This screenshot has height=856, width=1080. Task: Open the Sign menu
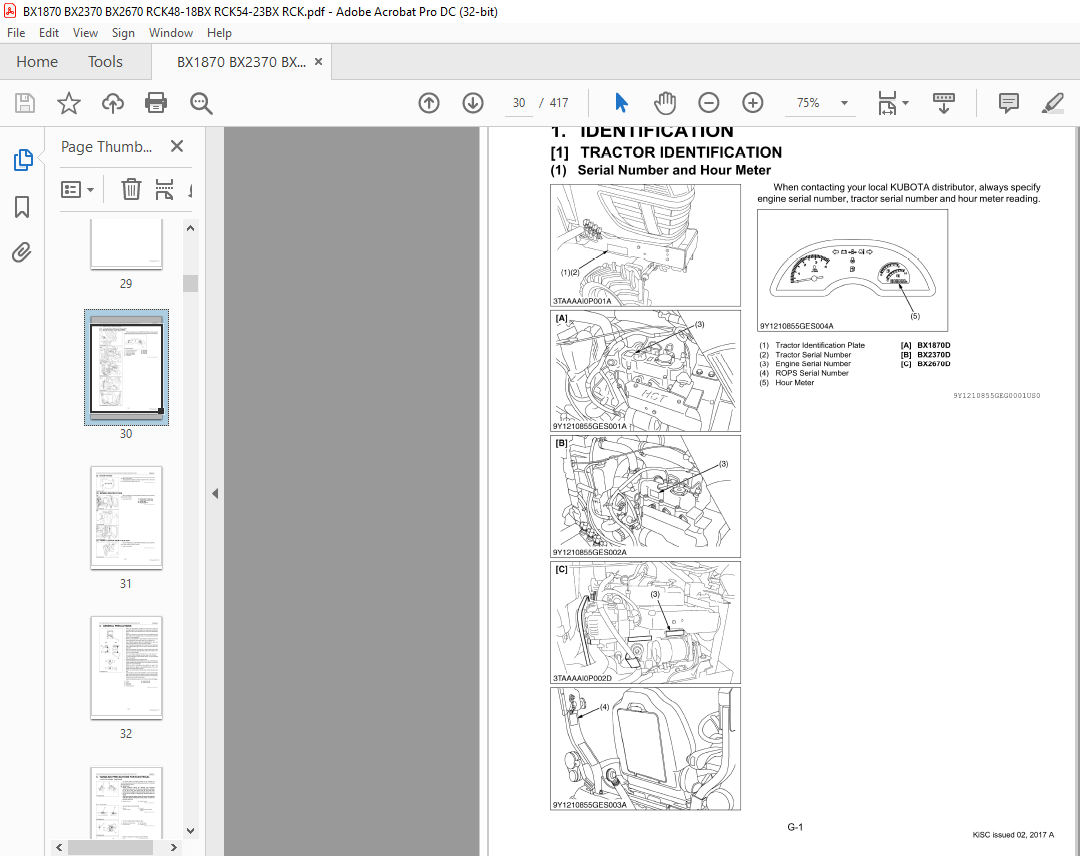(123, 33)
